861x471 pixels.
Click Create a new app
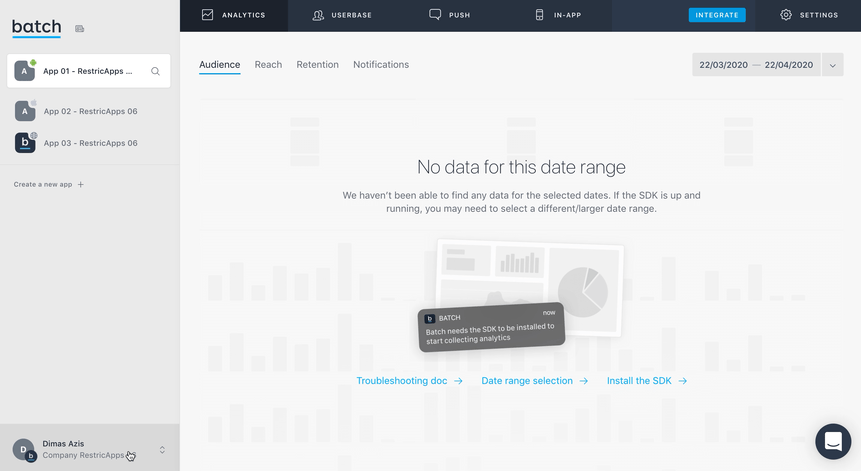tap(43, 184)
